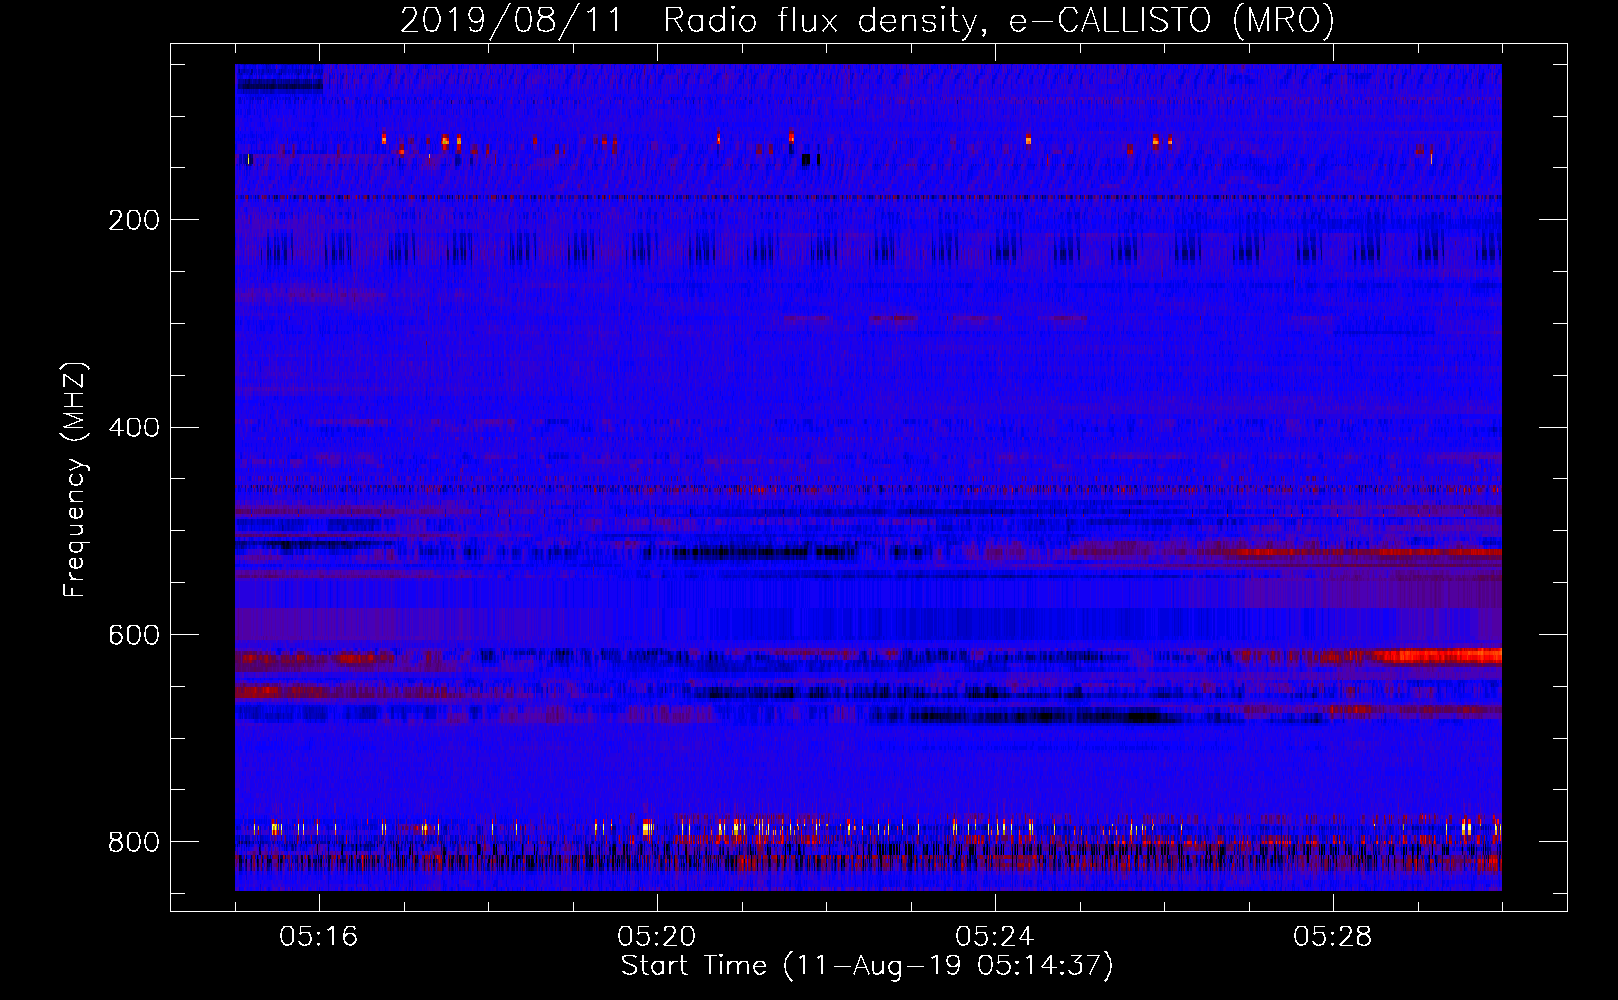This screenshot has height=1000, width=1618.
Task: Click the 05:28 time tick label
Action: (x=1333, y=937)
